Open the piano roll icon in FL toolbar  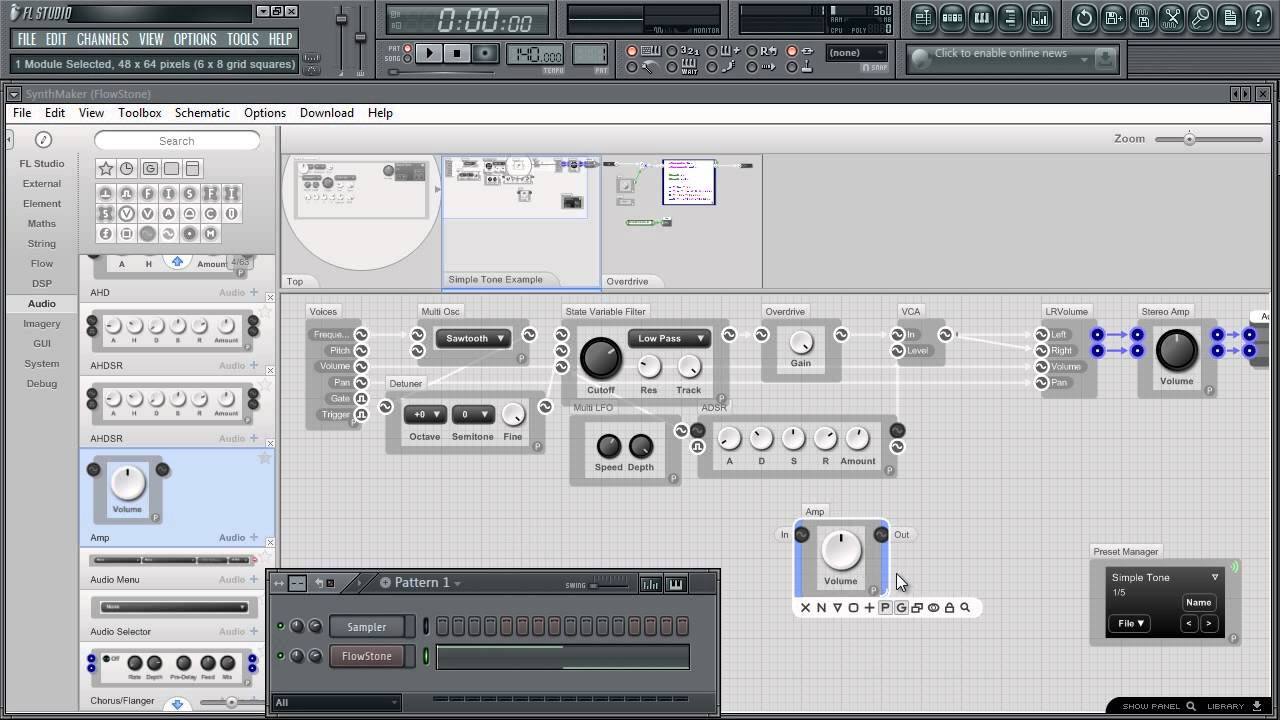pos(982,17)
